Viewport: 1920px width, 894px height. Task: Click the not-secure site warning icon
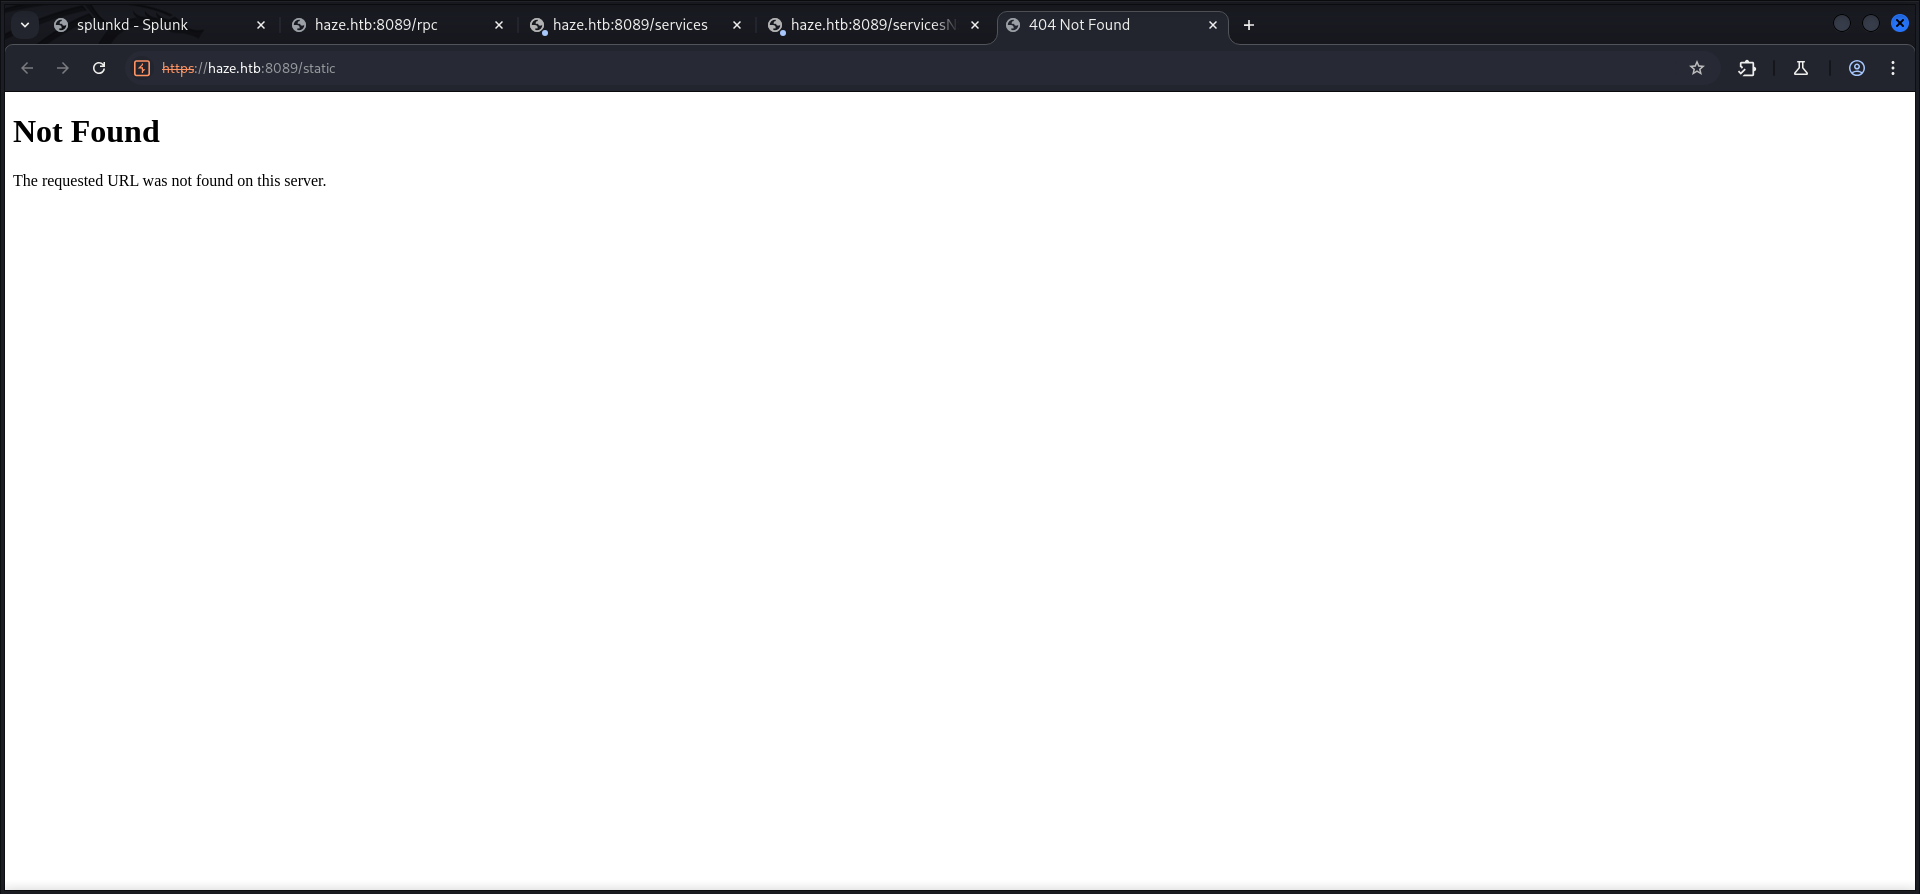(x=142, y=68)
